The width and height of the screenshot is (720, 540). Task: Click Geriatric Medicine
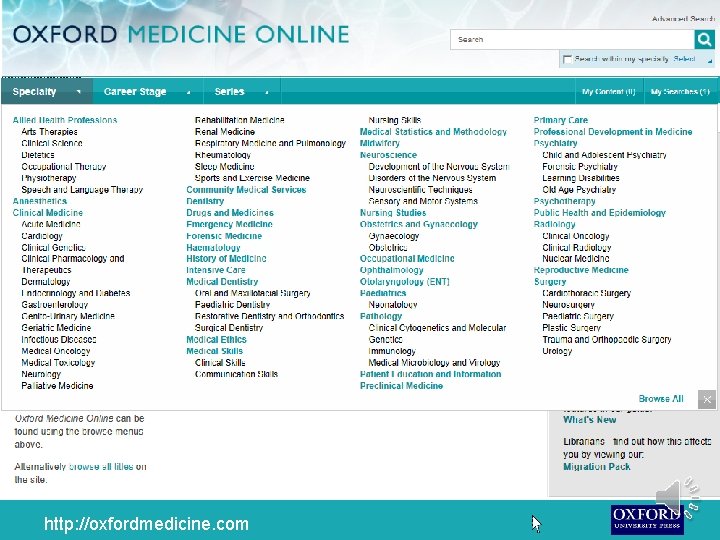tap(56, 328)
